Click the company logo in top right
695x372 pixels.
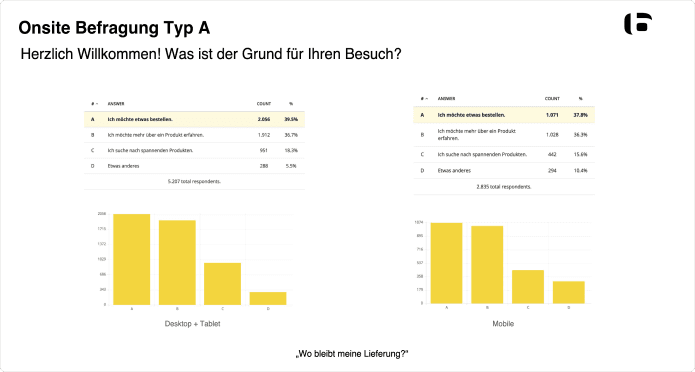click(x=638, y=24)
